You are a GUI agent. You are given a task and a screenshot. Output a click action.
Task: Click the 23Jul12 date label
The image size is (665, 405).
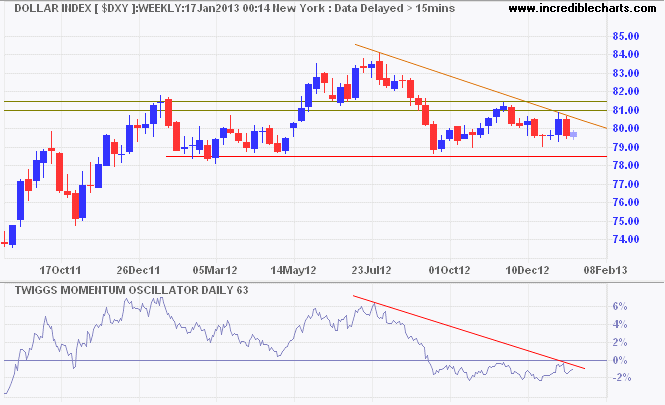tap(371, 270)
